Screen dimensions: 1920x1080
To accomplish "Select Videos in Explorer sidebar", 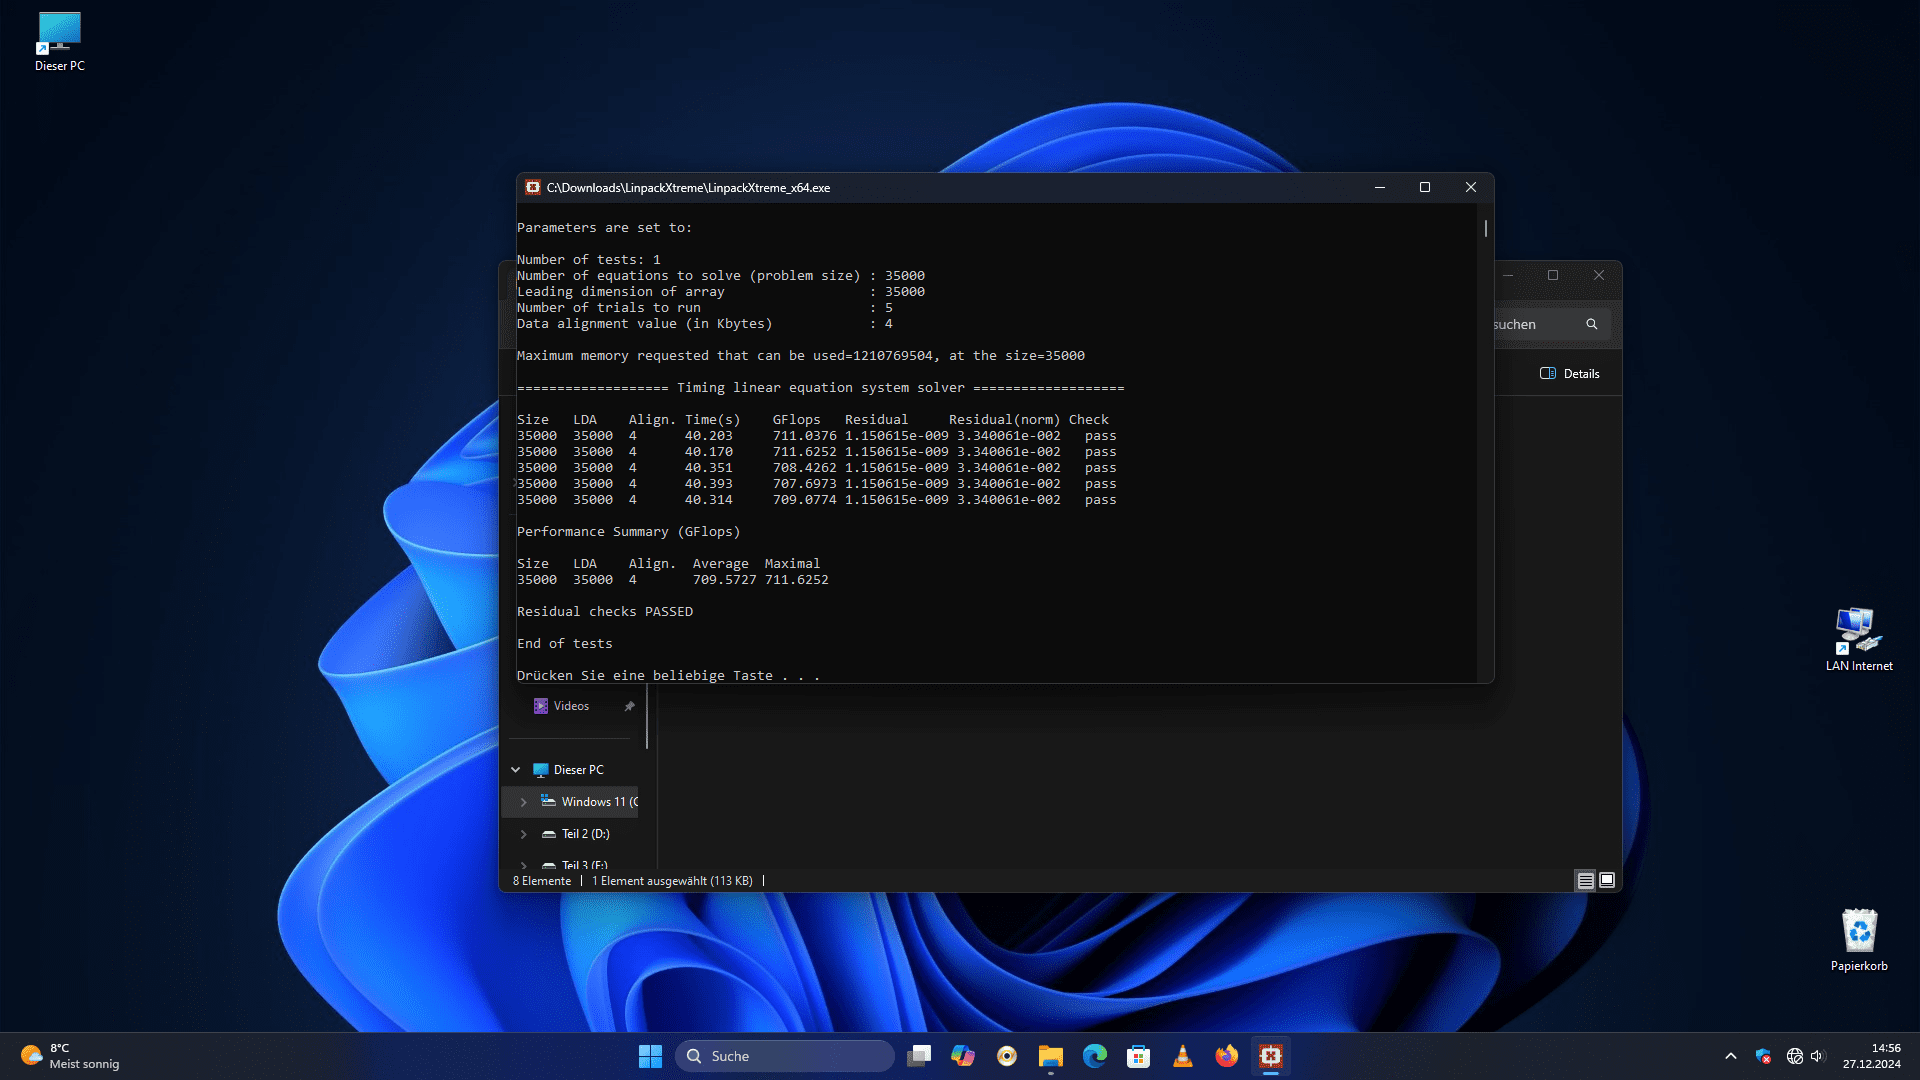I will (x=571, y=706).
